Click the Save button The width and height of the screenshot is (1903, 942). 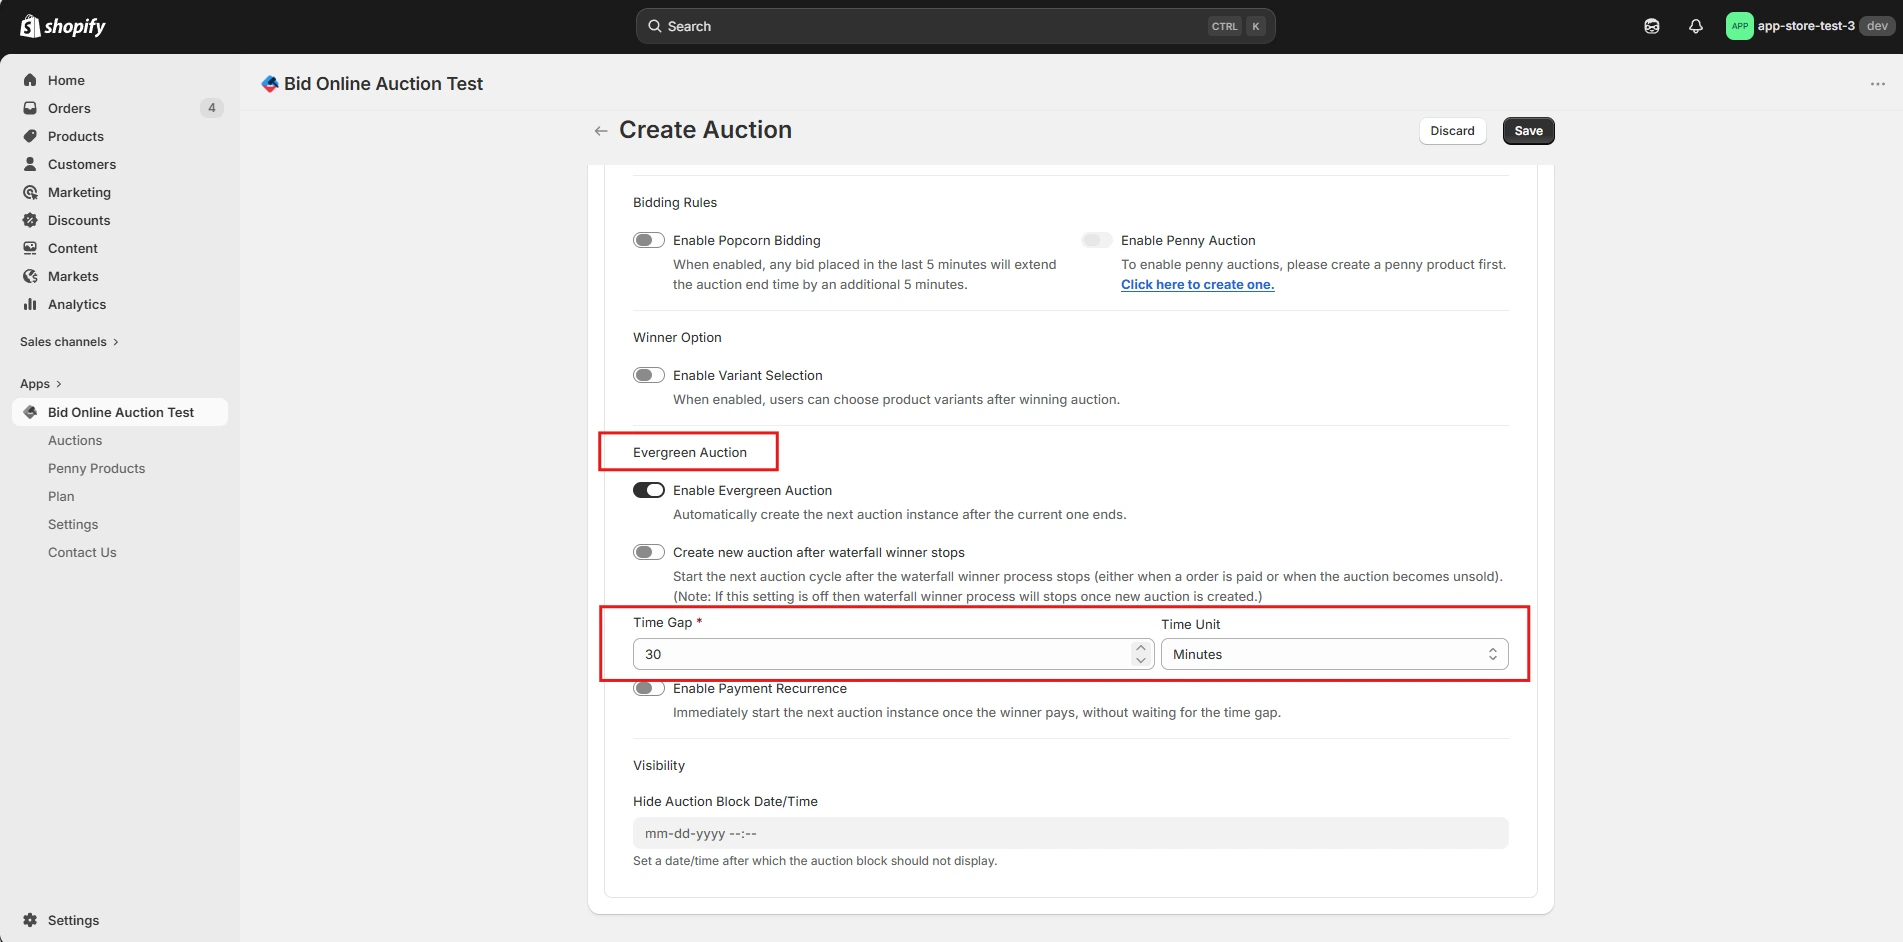[1528, 131]
